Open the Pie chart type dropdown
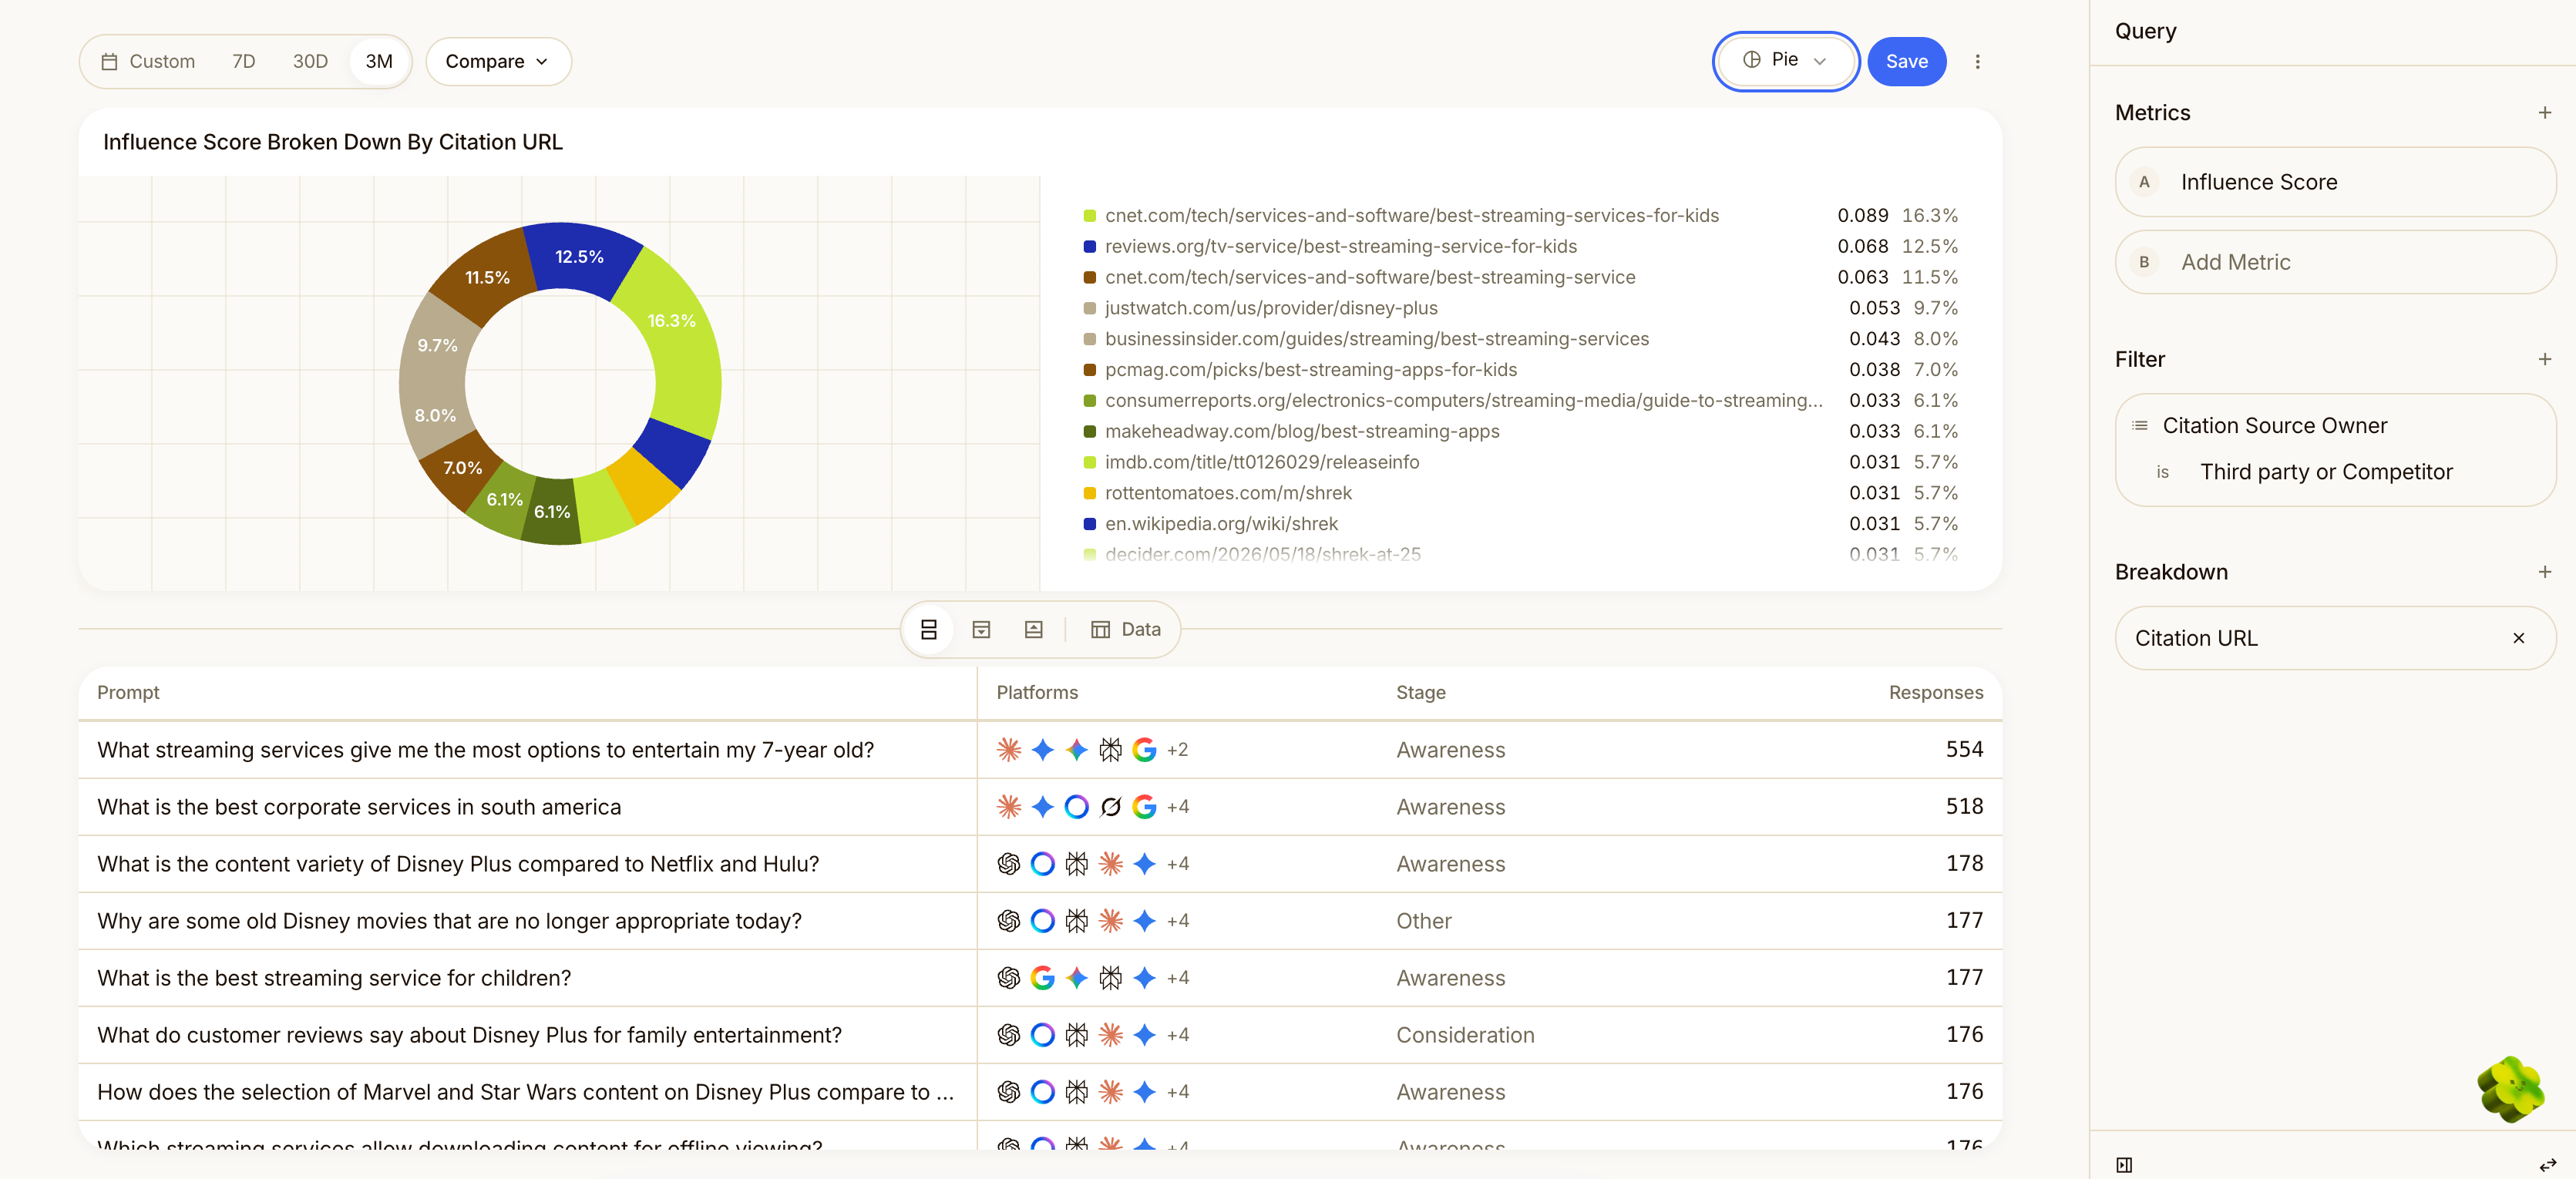This screenshot has height=1179, width=2576. (x=1785, y=60)
